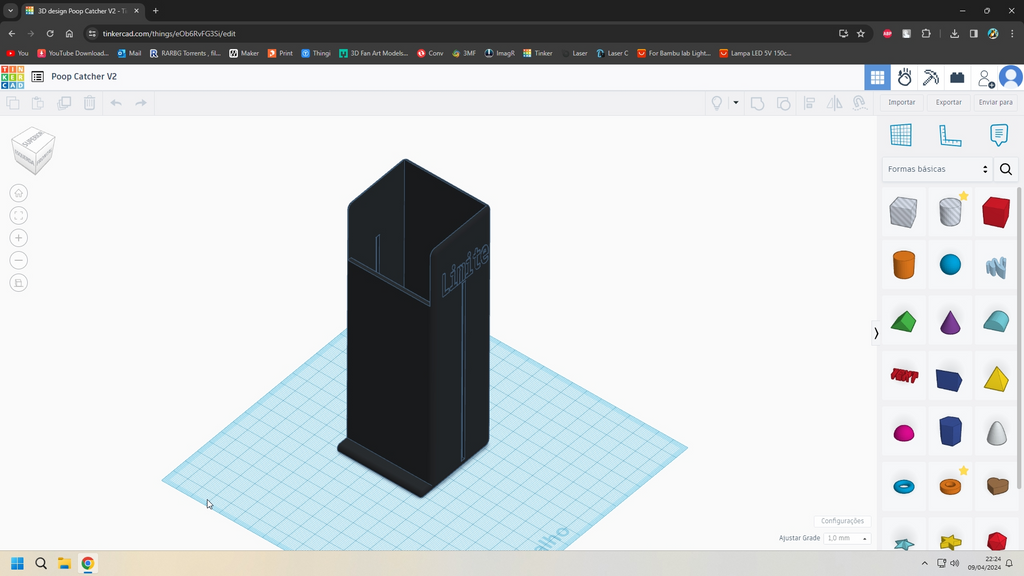
Task: Click the shape search magnifier
Action: point(1006,169)
